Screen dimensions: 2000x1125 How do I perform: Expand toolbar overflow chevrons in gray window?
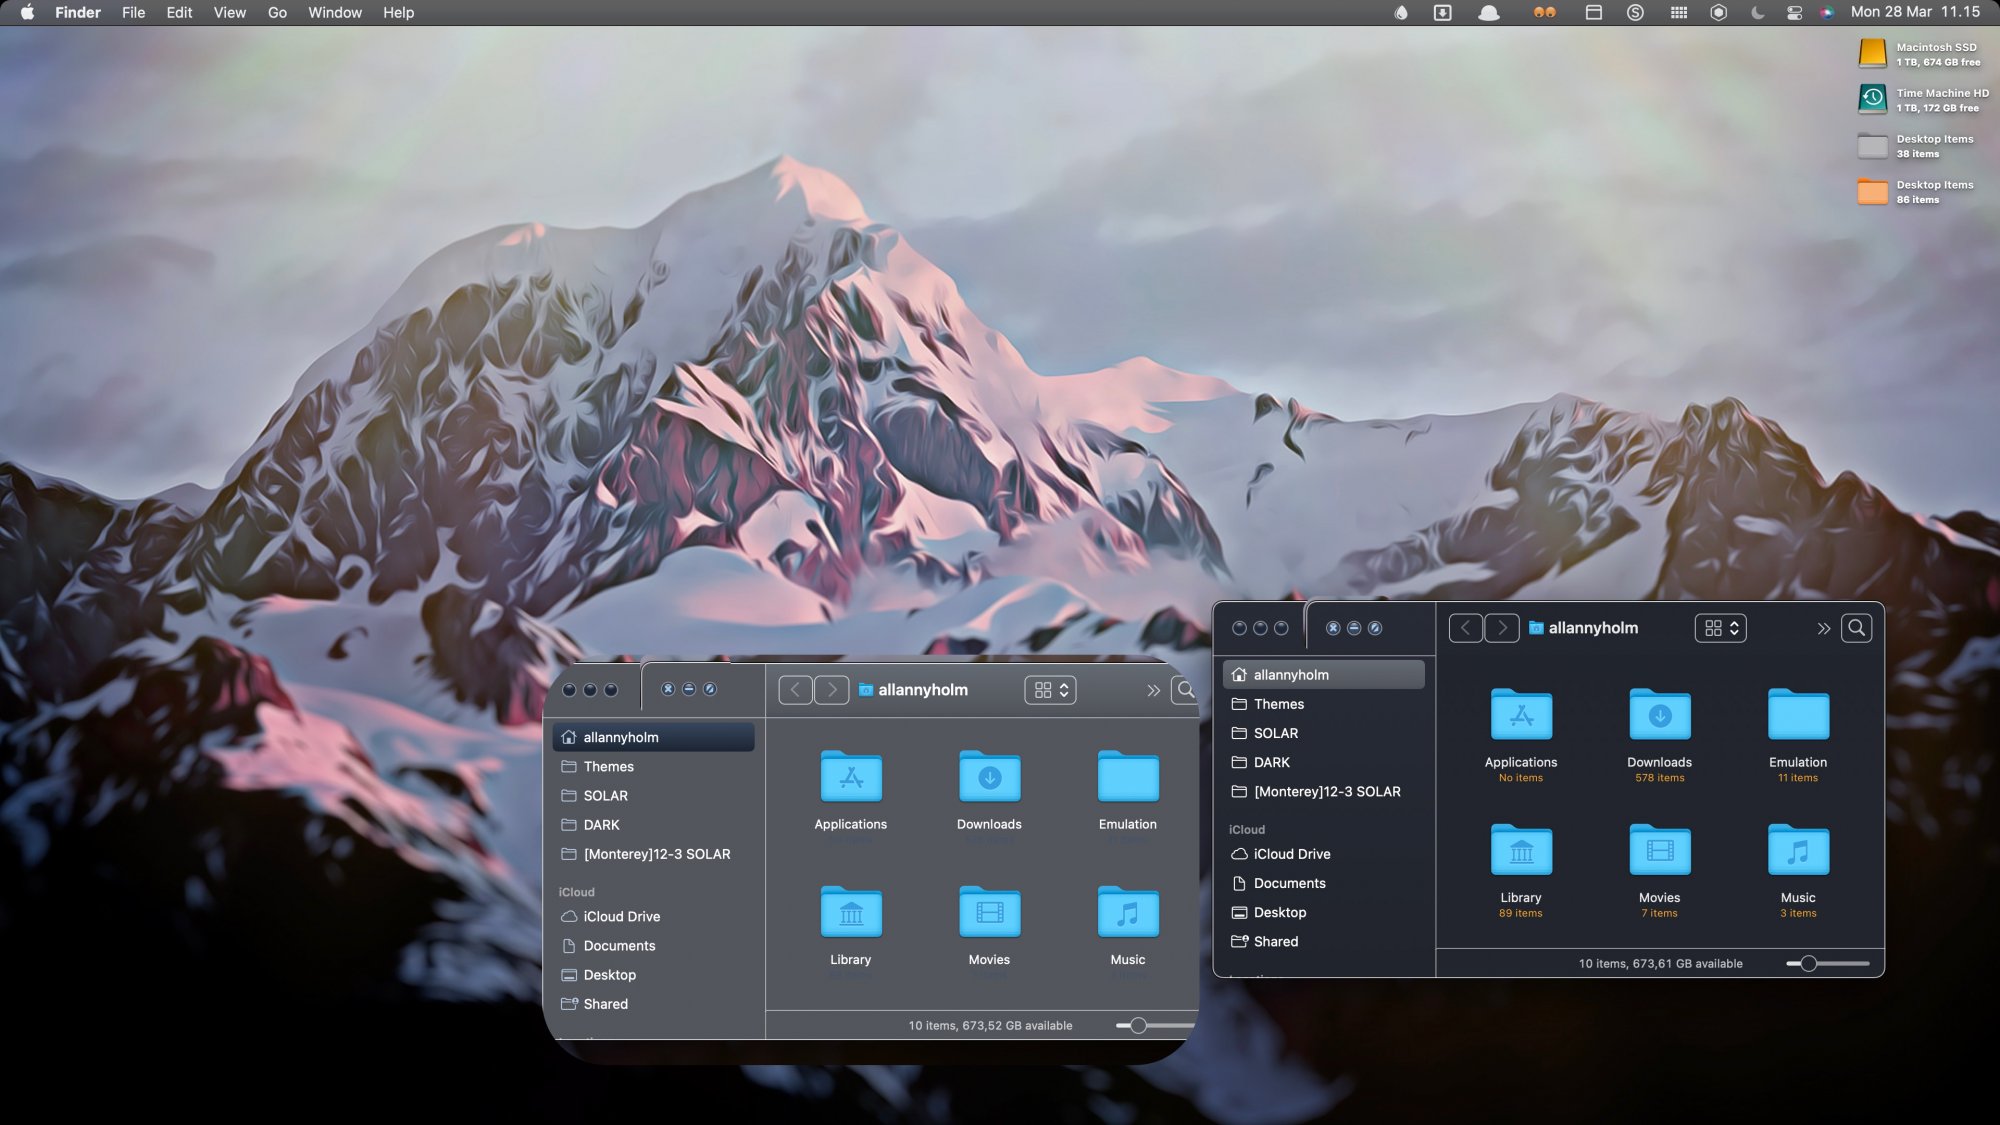(x=1153, y=691)
